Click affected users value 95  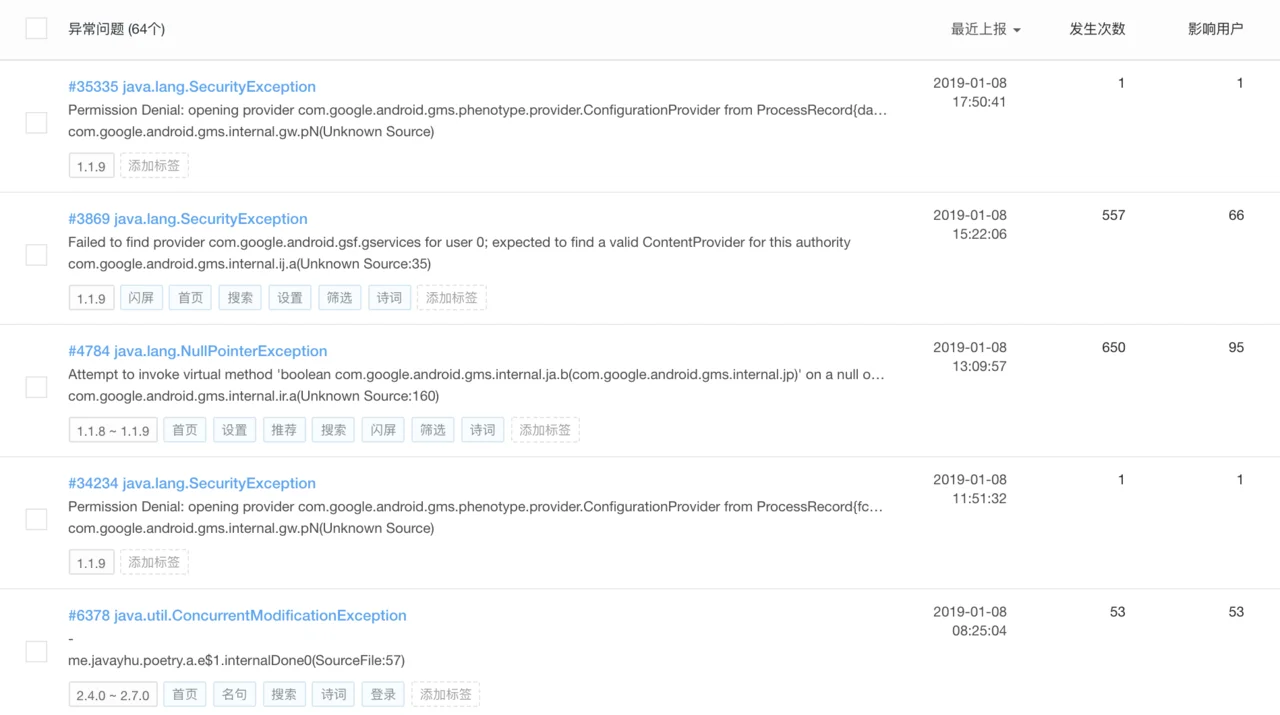(x=1236, y=347)
